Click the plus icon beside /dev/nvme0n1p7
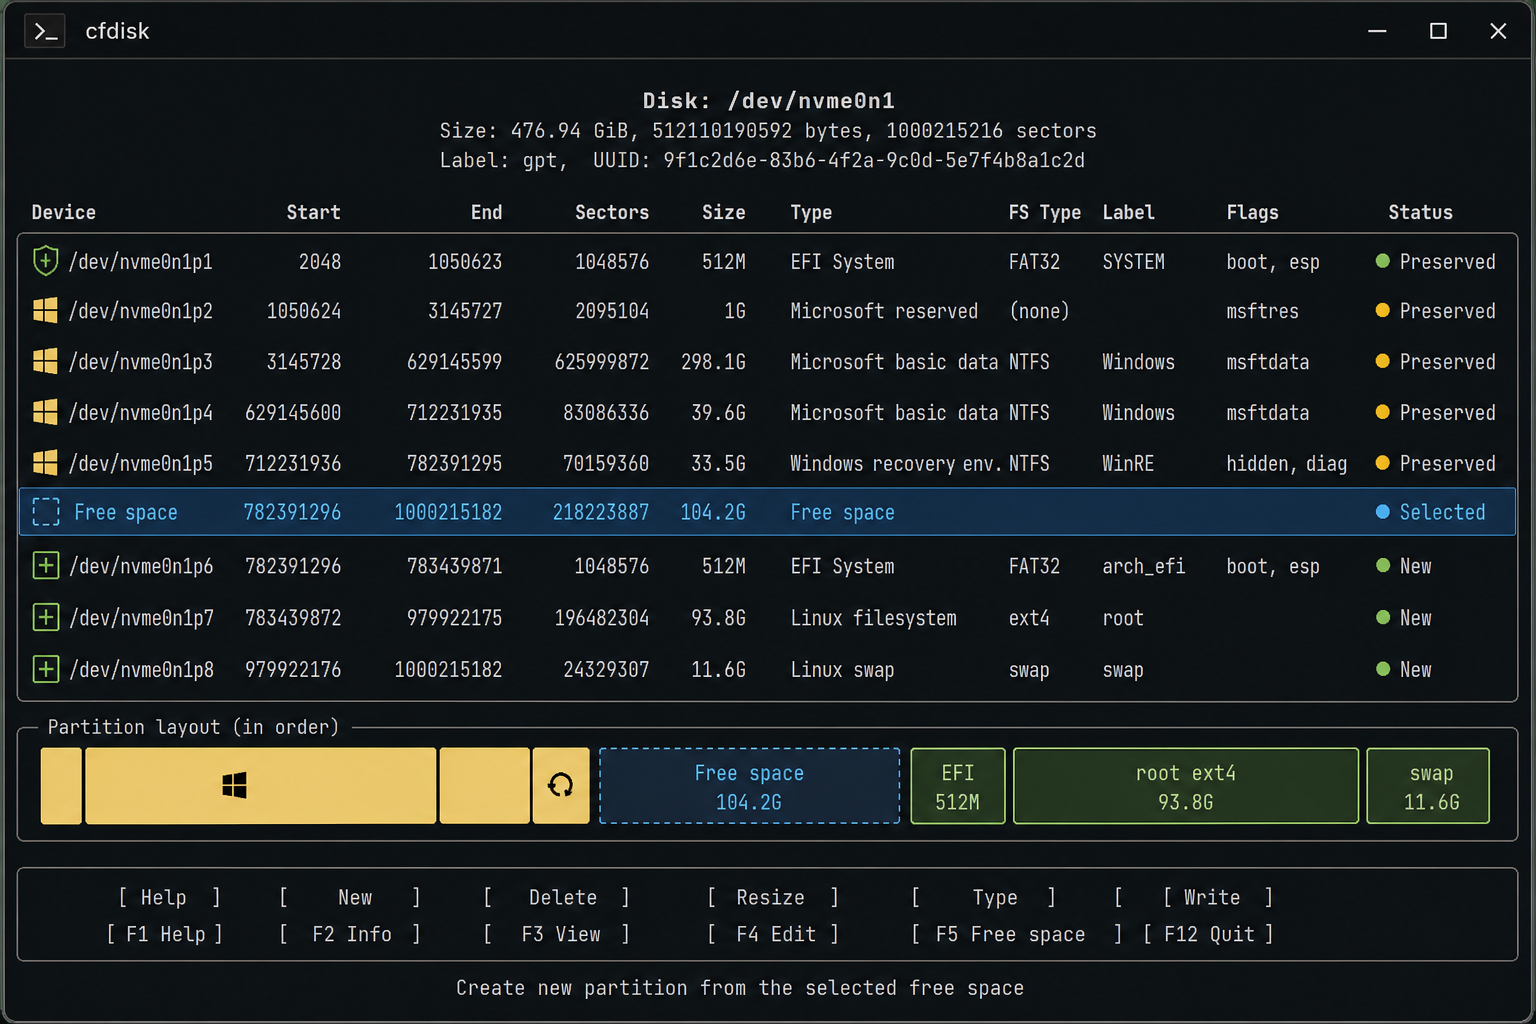This screenshot has height=1024, width=1536. tap(46, 618)
